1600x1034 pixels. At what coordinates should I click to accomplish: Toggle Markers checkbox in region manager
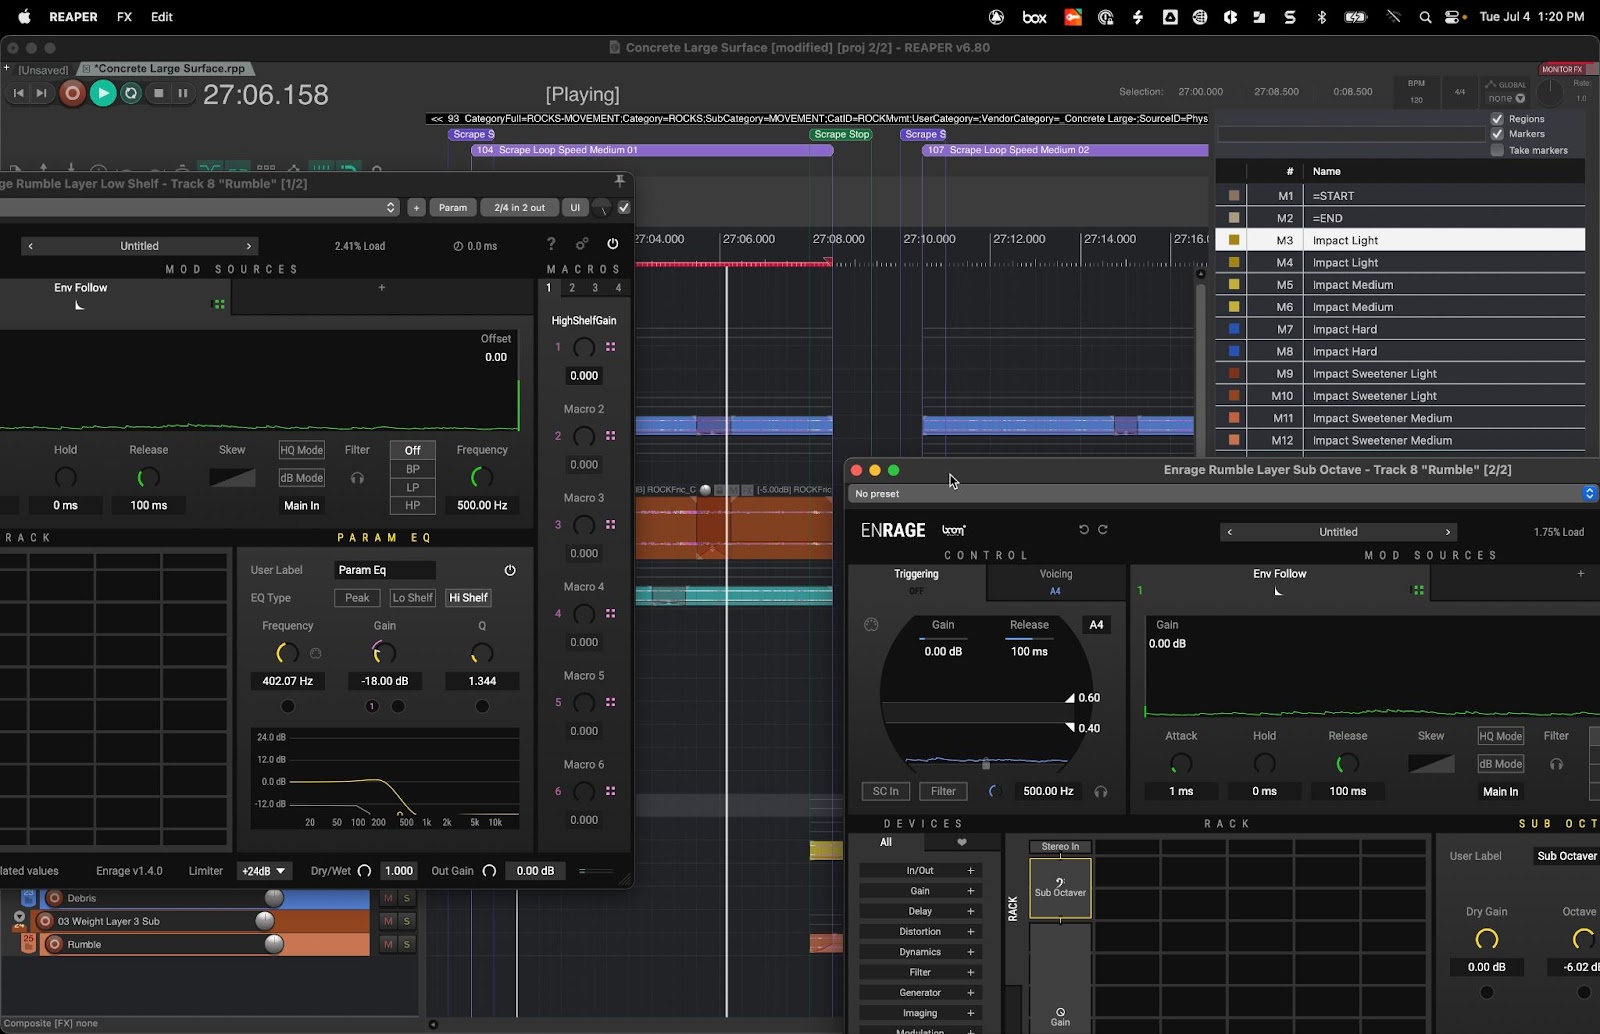click(1497, 134)
